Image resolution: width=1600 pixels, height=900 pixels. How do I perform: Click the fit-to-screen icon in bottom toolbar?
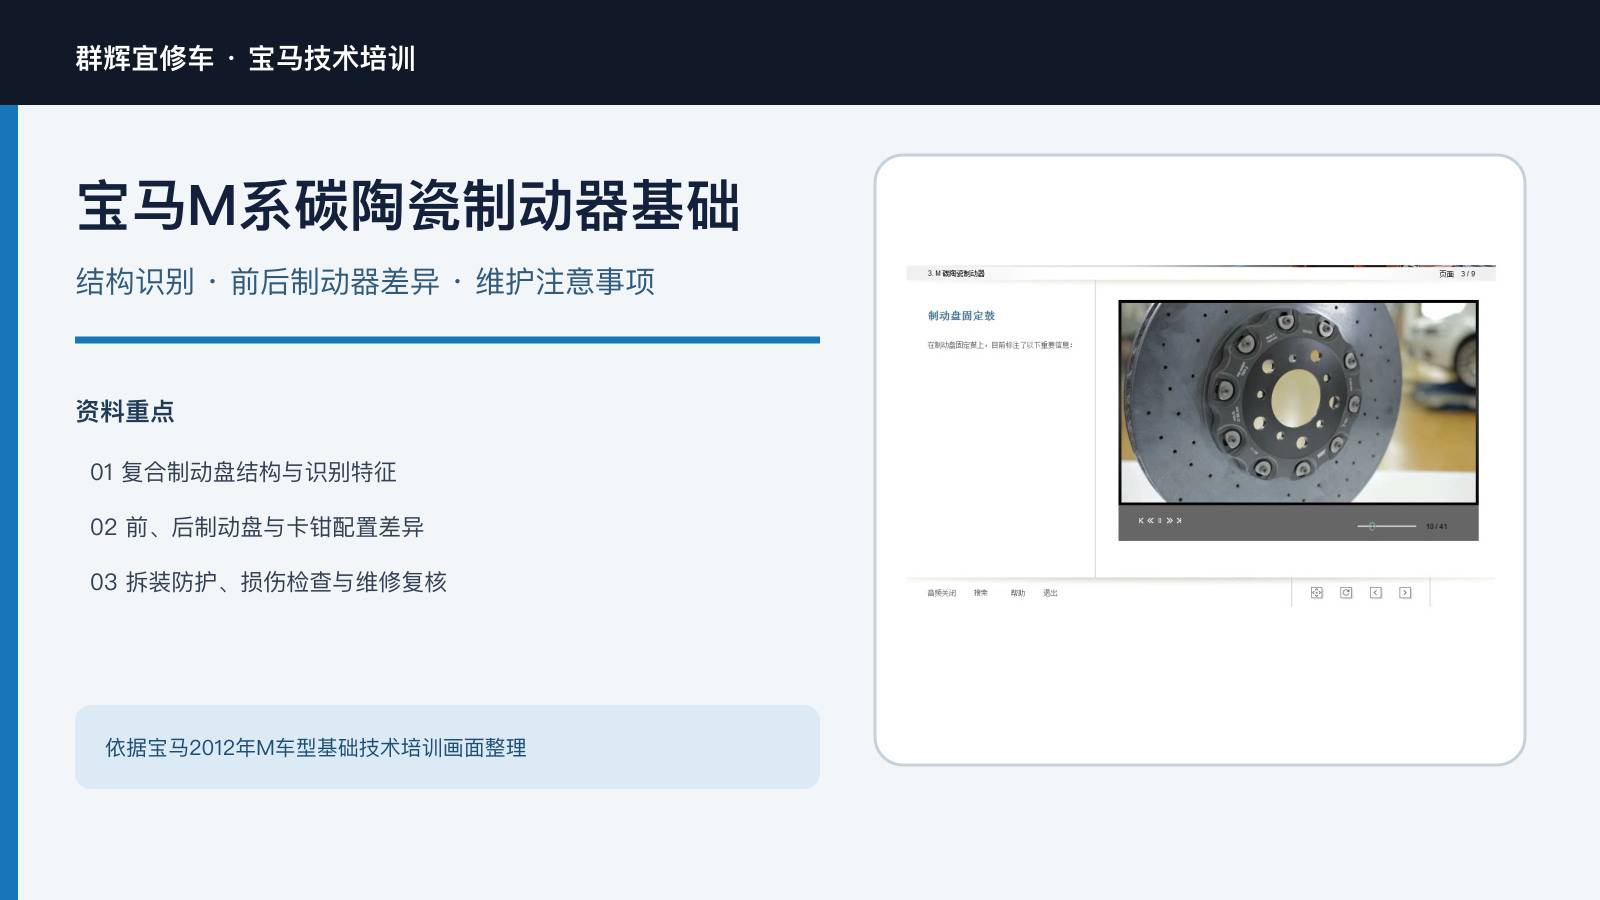point(1317,593)
